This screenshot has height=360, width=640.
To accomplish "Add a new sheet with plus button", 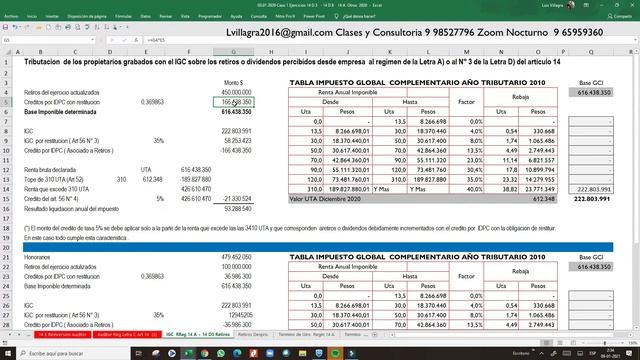I will point(375,334).
